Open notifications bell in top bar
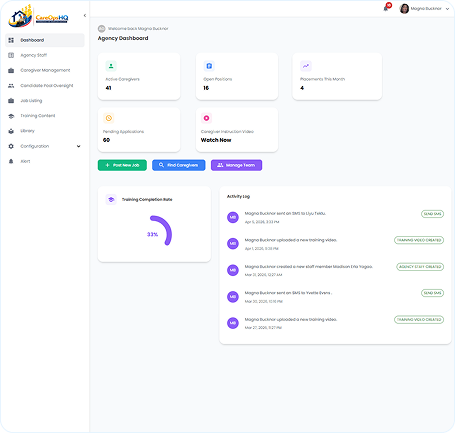This screenshot has width=455, height=433. 387,8
